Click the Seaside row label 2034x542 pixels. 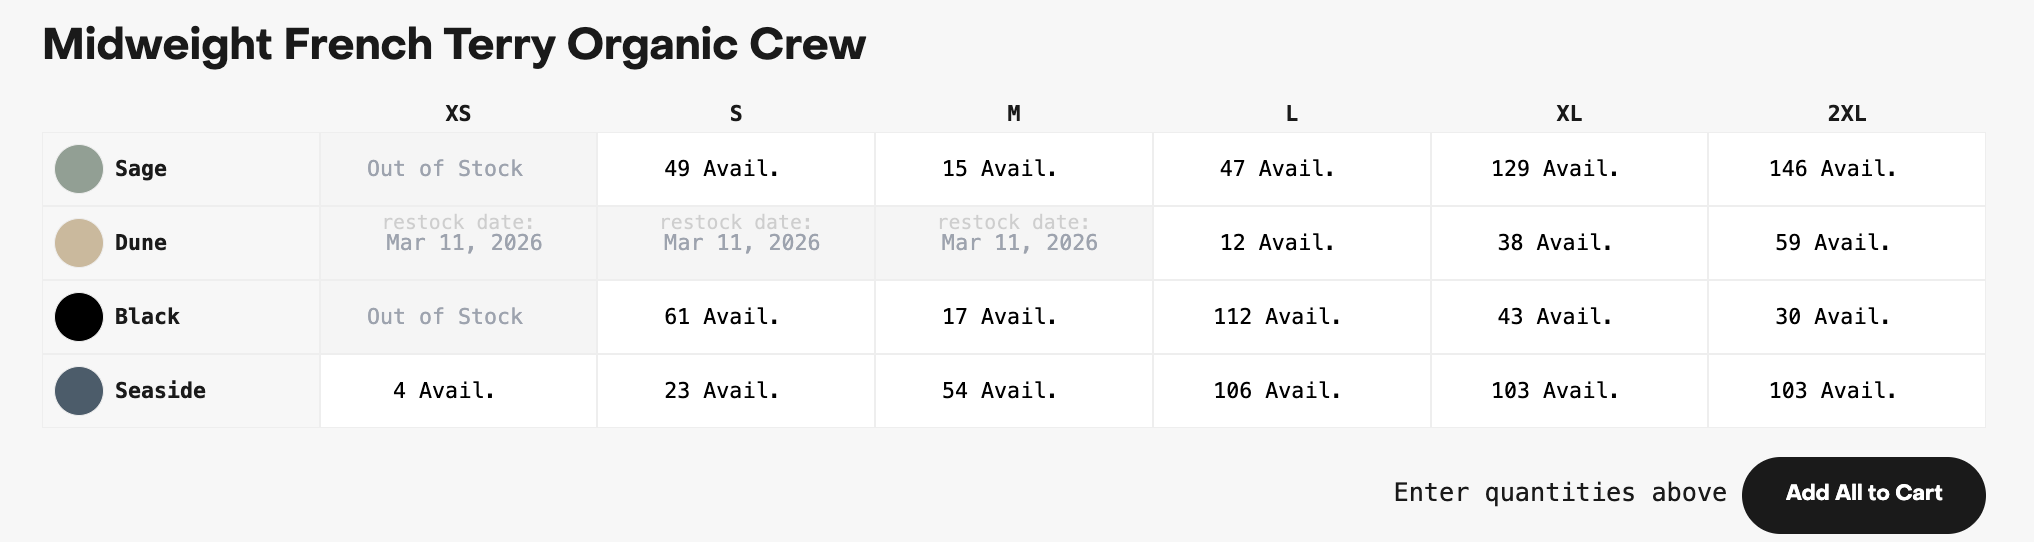pos(160,391)
